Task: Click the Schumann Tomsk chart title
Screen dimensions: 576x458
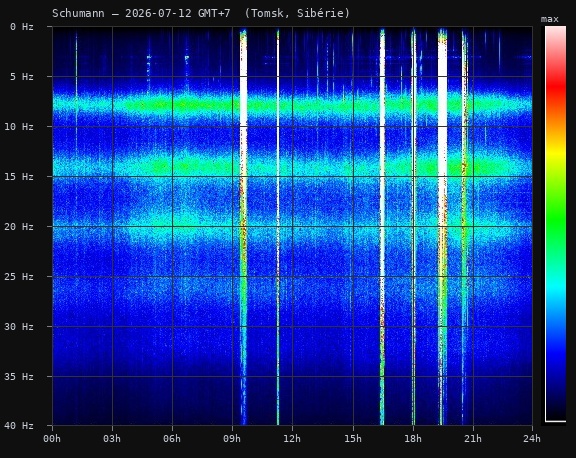Action: (201, 14)
